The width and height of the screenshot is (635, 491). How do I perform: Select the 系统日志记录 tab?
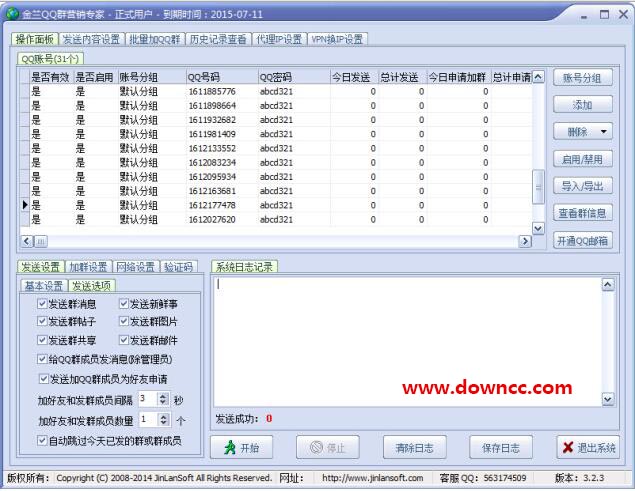tap(244, 267)
